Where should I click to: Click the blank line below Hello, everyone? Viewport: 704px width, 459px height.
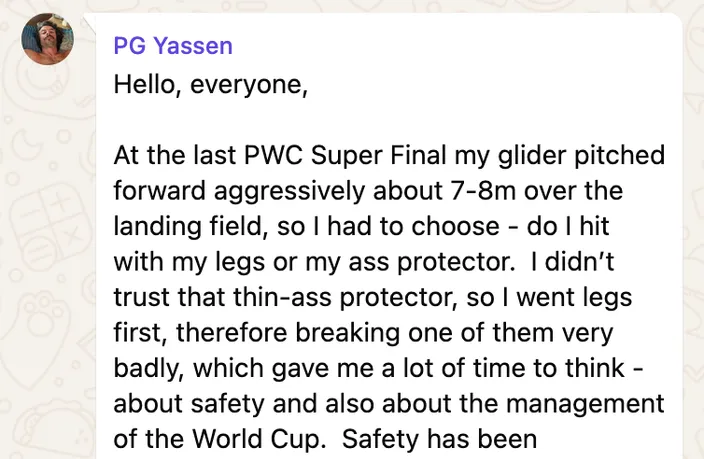click(x=389, y=119)
